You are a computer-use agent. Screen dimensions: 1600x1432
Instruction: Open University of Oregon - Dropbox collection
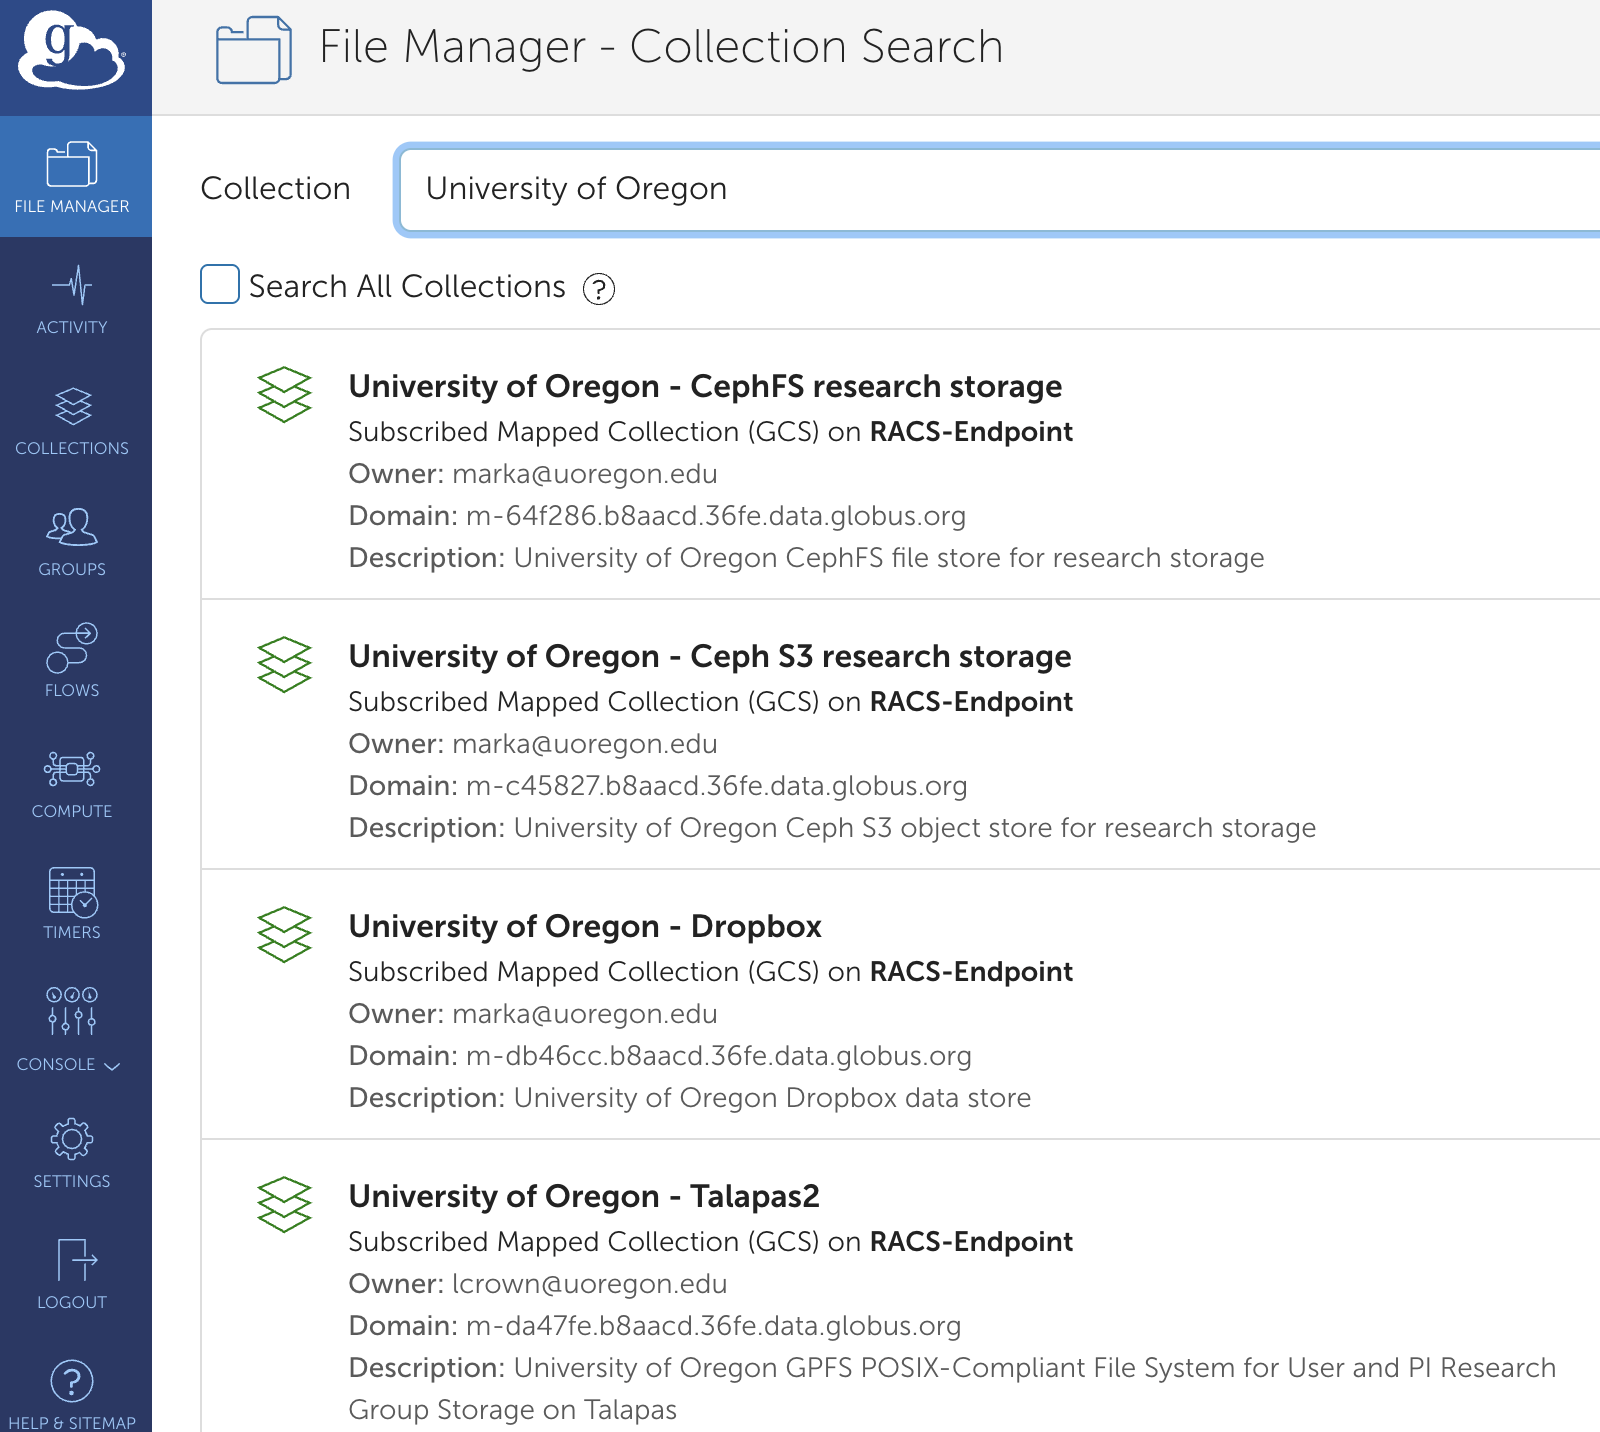[584, 926]
